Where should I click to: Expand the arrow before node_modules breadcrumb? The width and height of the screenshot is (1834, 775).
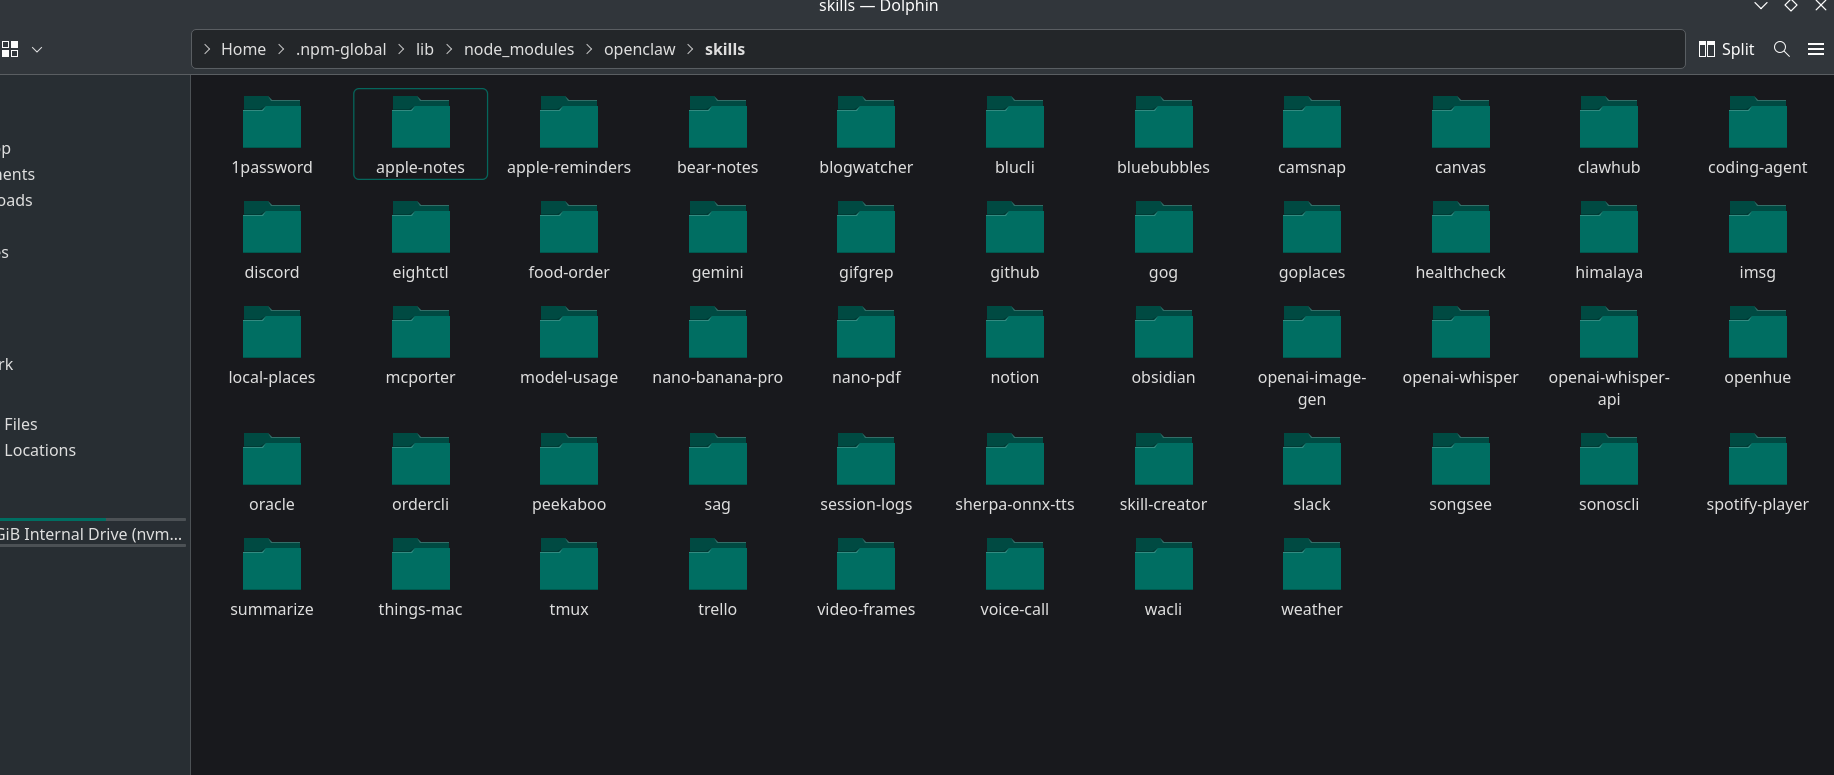click(449, 49)
